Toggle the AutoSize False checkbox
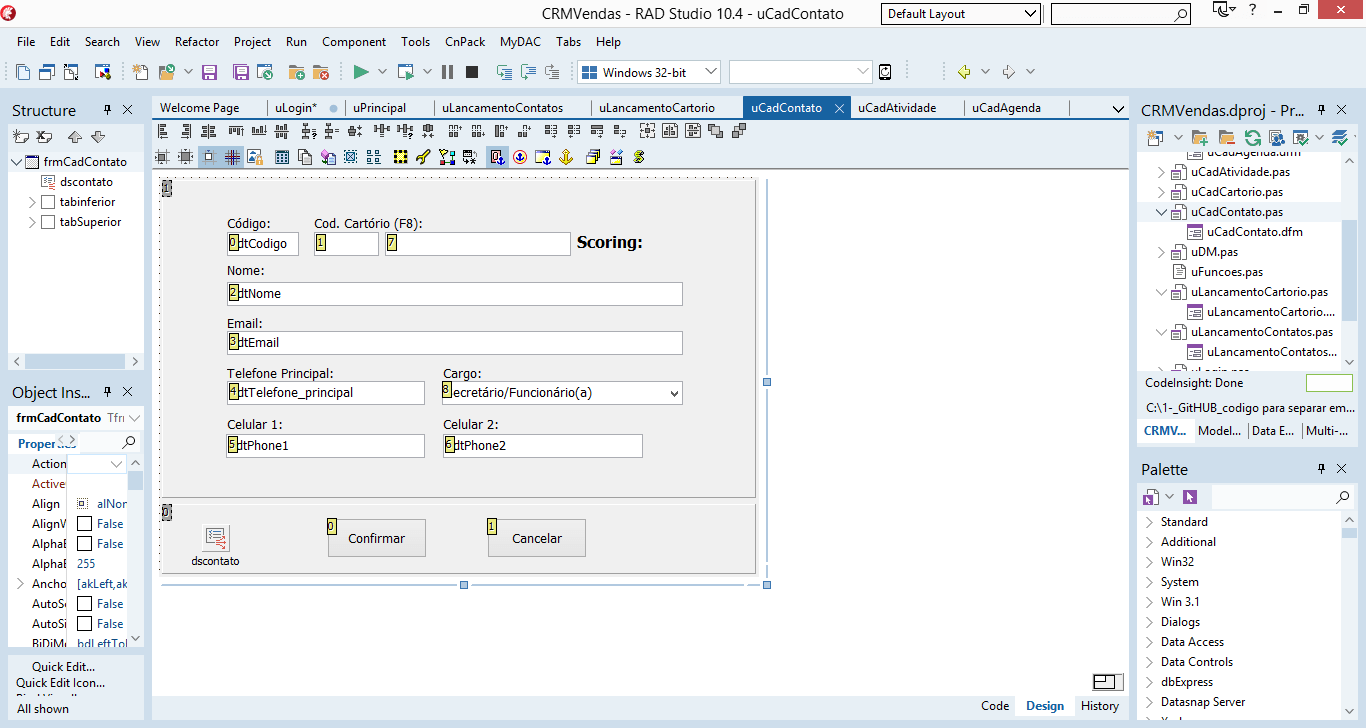 [85, 624]
